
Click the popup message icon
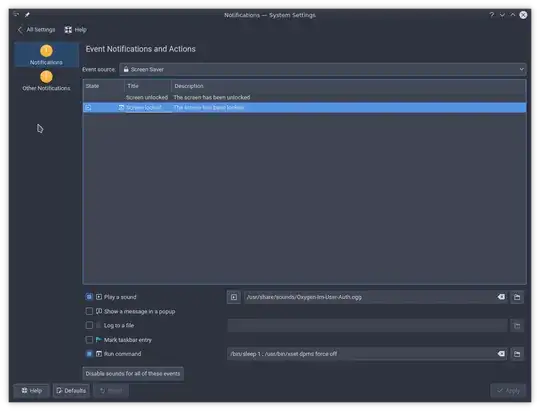99,311
